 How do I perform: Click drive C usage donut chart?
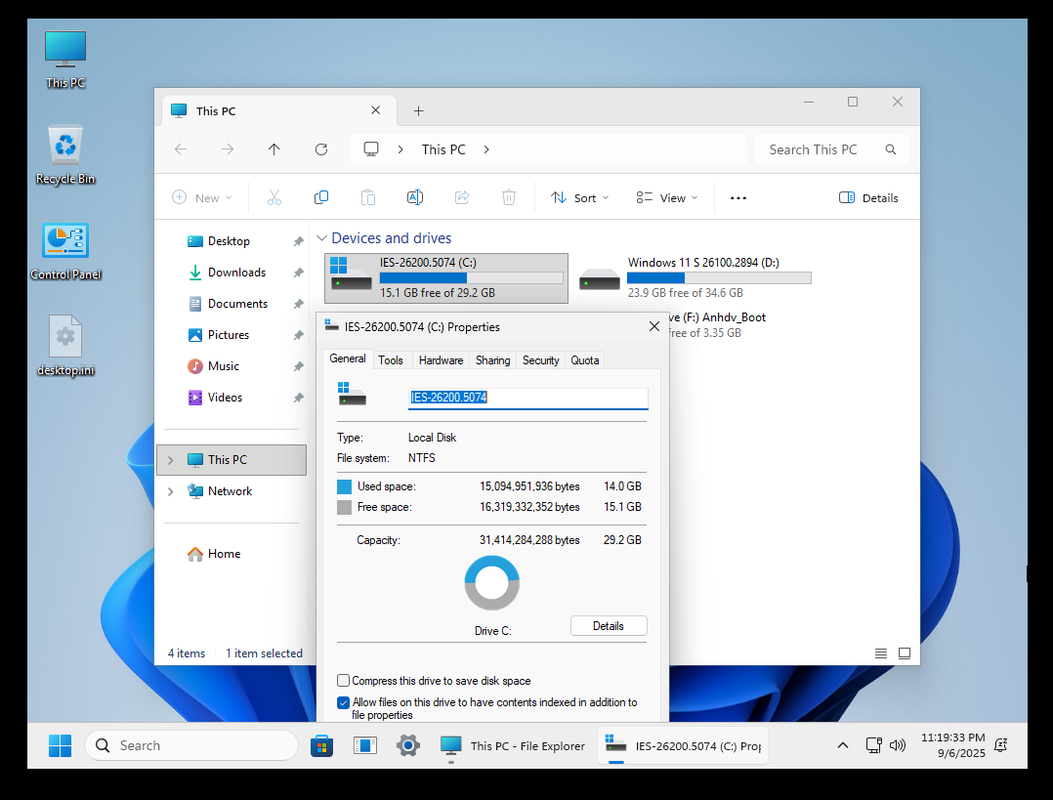tap(492, 582)
